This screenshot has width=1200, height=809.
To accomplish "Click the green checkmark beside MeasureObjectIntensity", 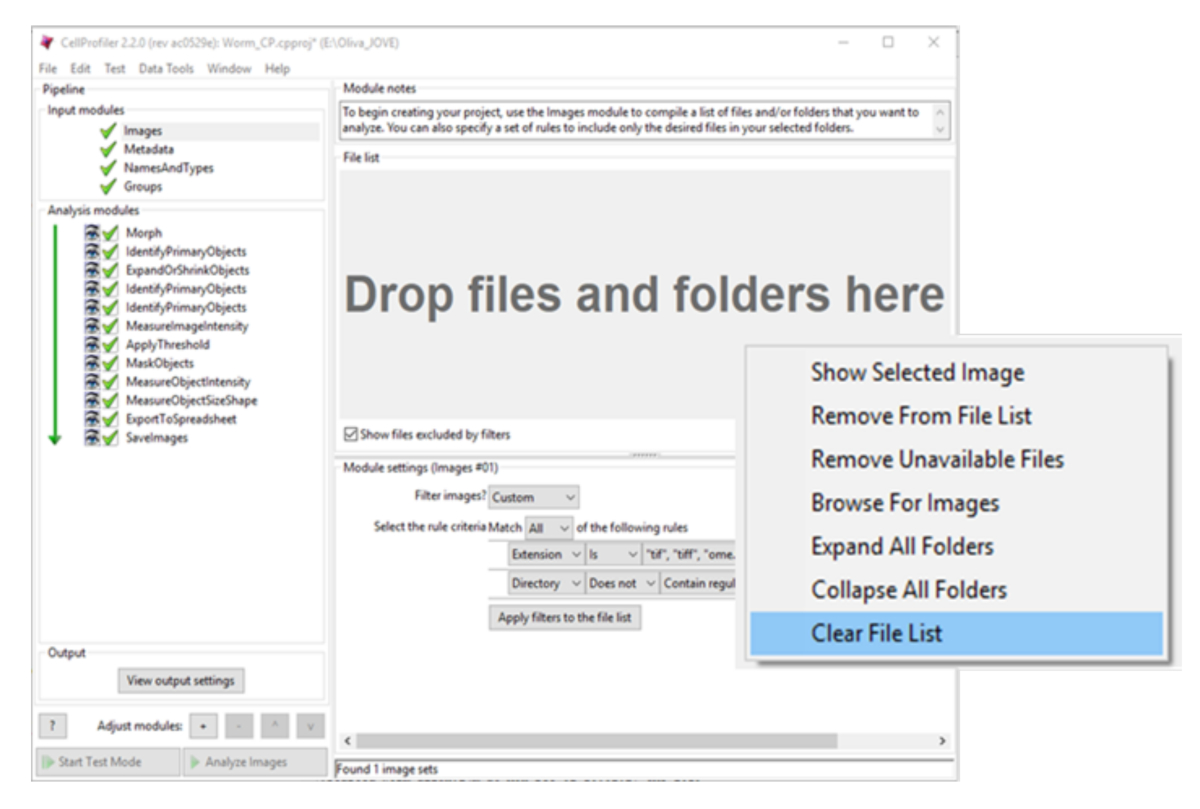I will click(110, 382).
